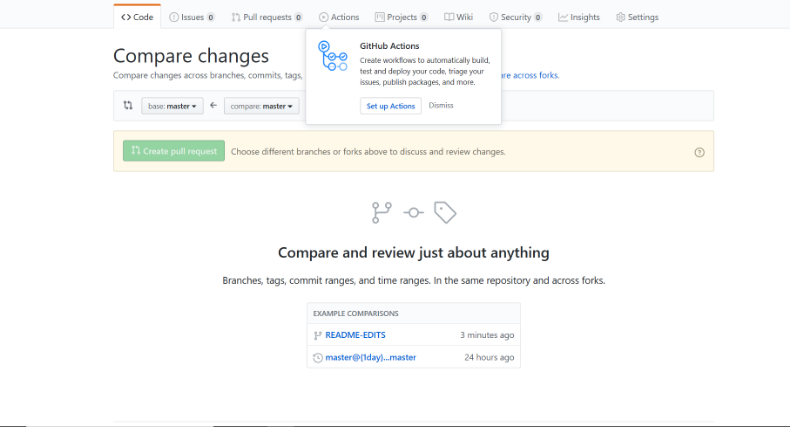Open the Issues tab
Image resolution: width=790 pixels, height=427 pixels.
pos(191,17)
